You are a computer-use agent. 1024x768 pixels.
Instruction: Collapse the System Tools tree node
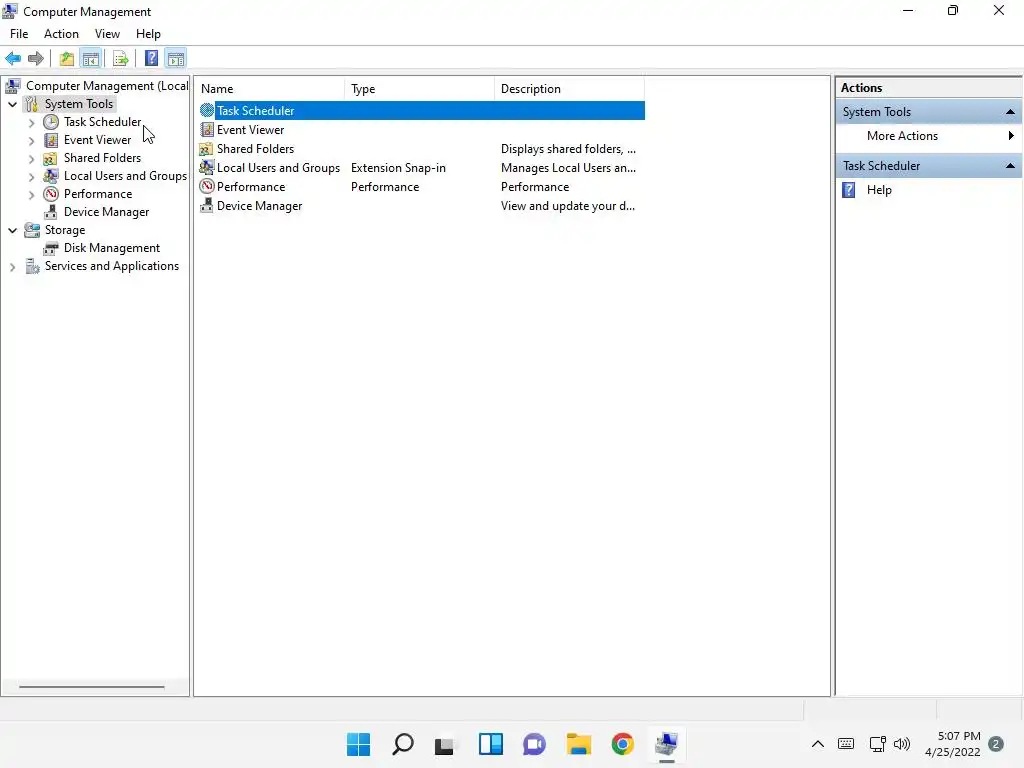pyautogui.click(x=12, y=104)
